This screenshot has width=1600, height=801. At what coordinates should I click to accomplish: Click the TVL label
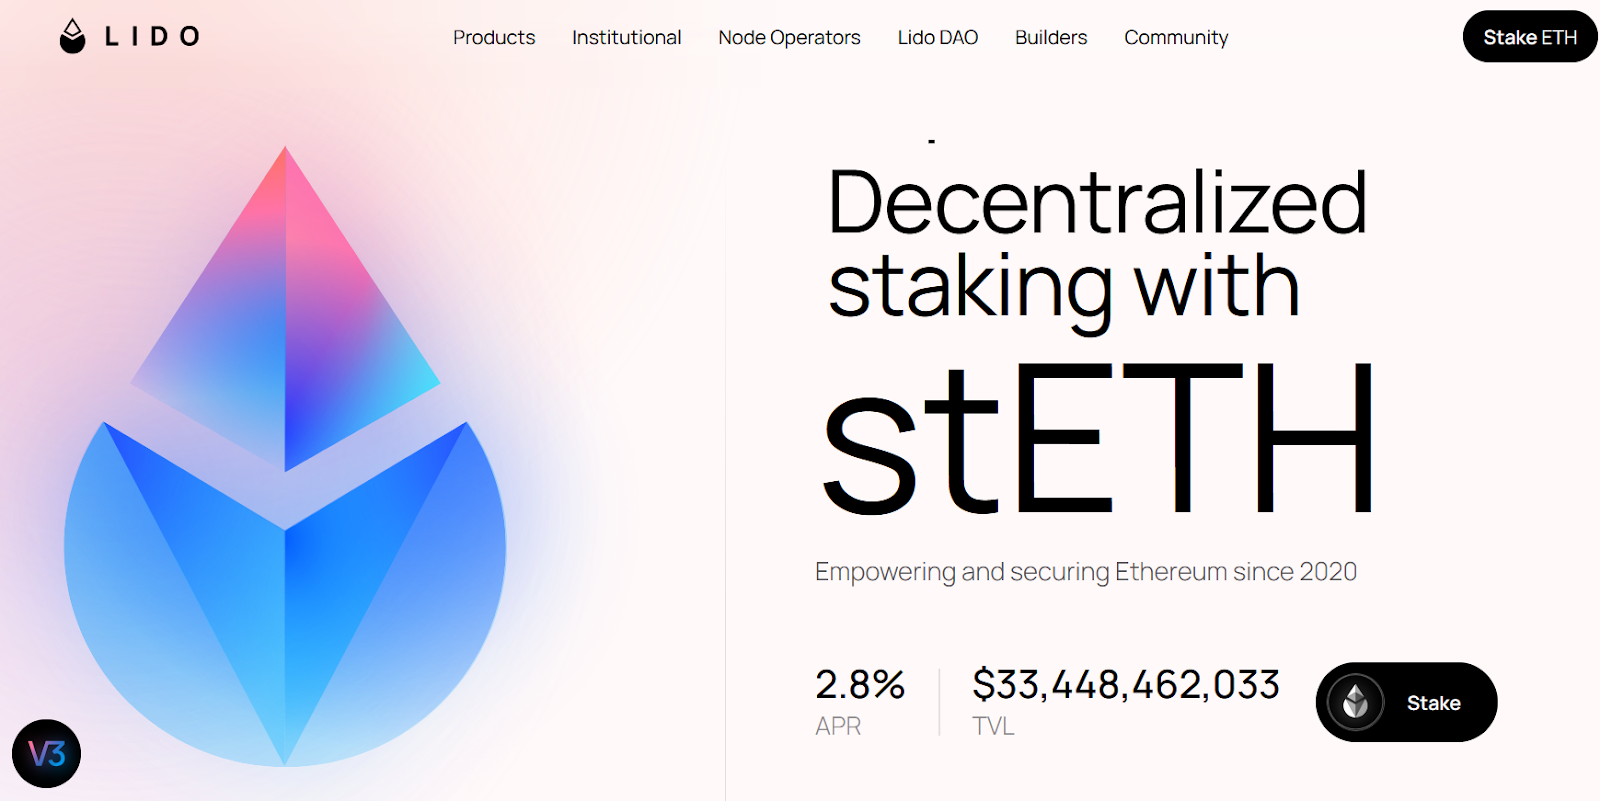click(993, 726)
